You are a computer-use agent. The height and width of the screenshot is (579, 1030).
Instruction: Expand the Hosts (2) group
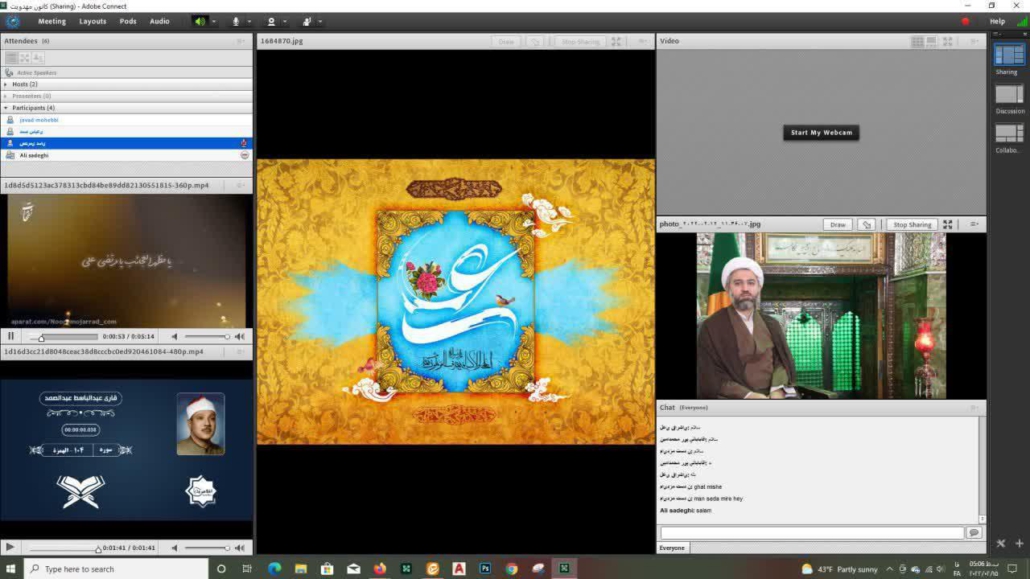click(6, 84)
